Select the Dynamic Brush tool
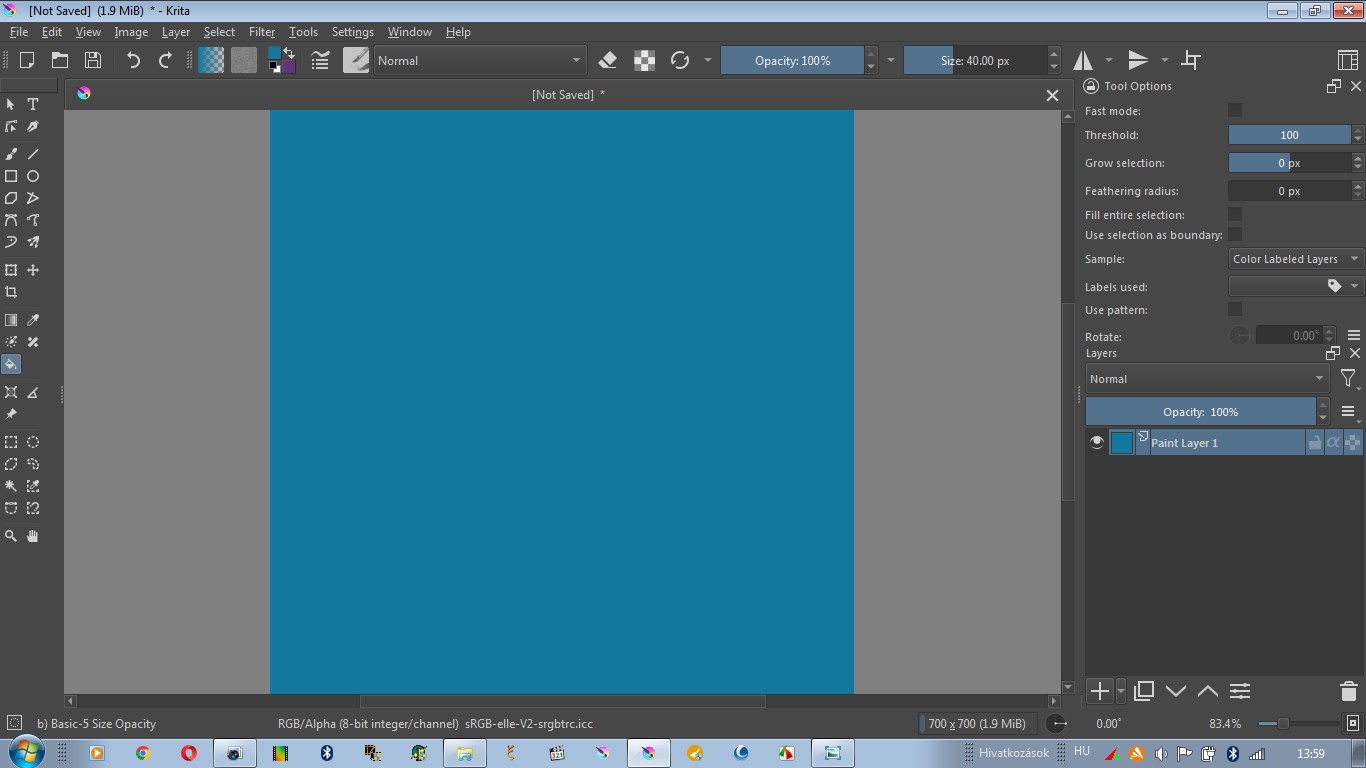1366x768 pixels. [x=11, y=242]
